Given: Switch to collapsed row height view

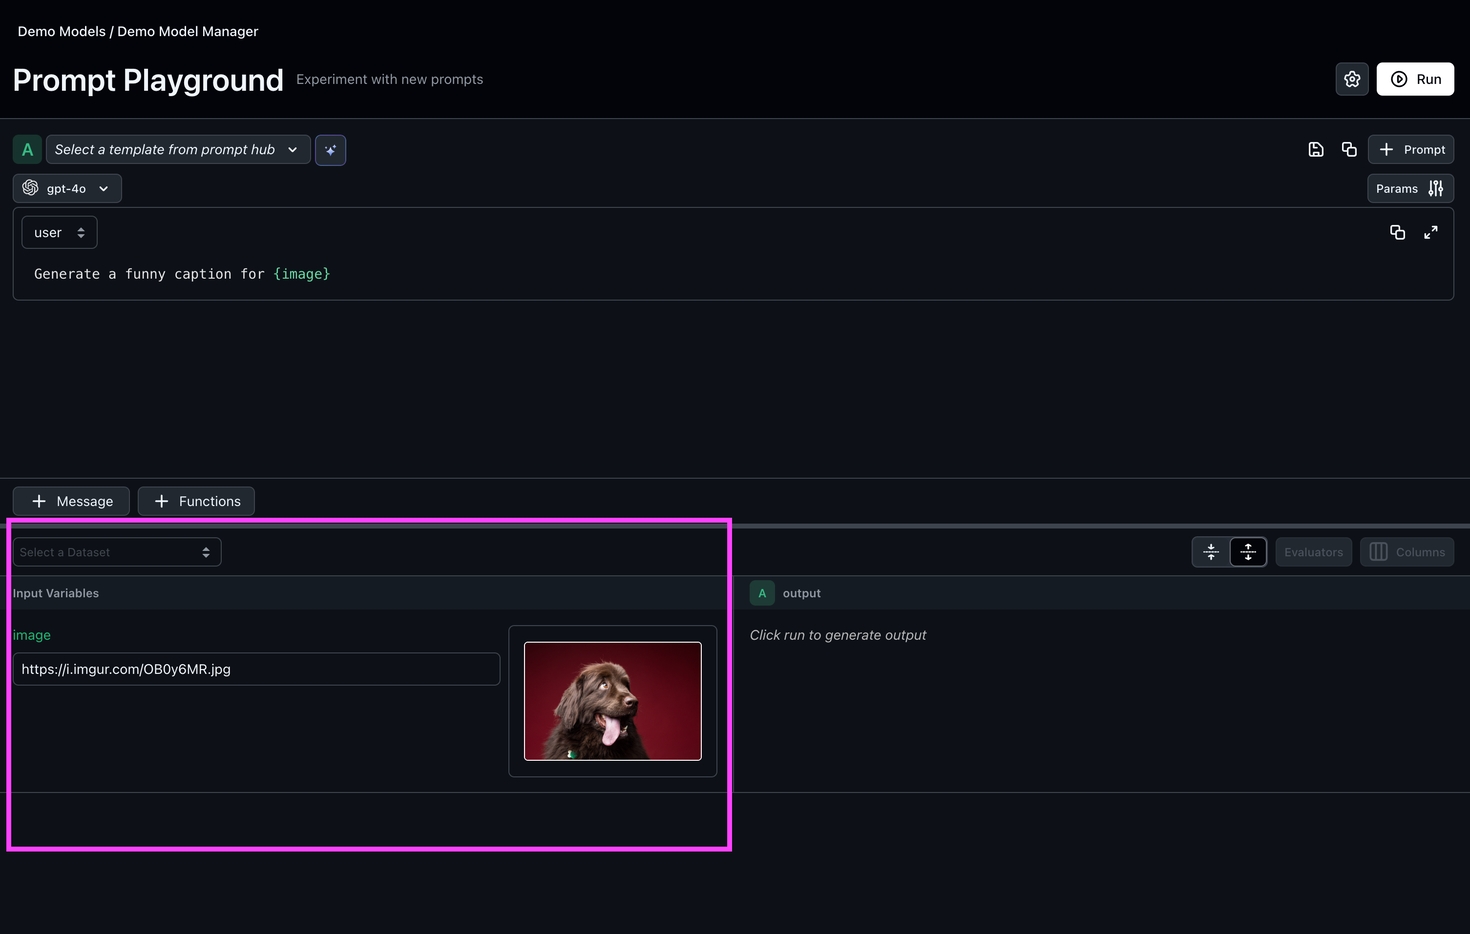Looking at the screenshot, I should click(x=1211, y=552).
